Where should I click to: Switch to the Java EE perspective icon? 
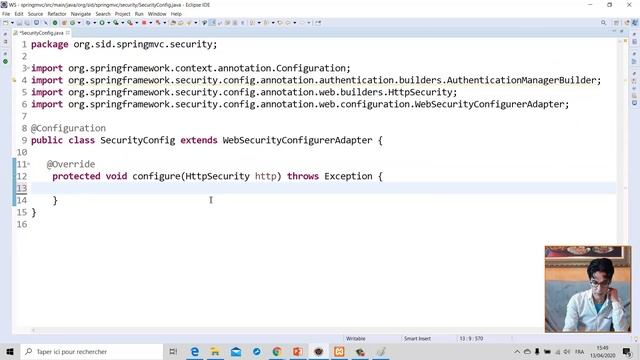[x=627, y=23]
